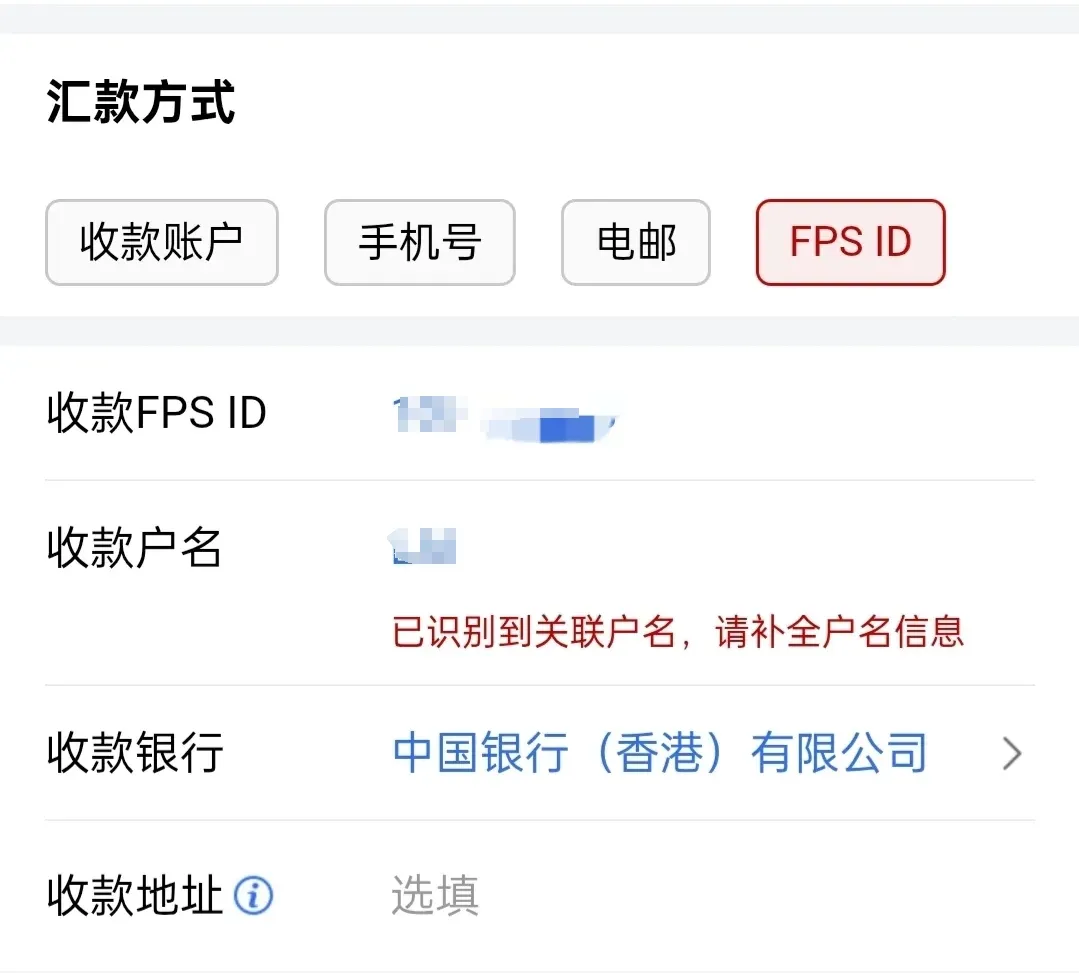The height and width of the screenshot is (973, 1079).
Task: Tap the gray strip above 汇款方式
Action: click(540, 19)
